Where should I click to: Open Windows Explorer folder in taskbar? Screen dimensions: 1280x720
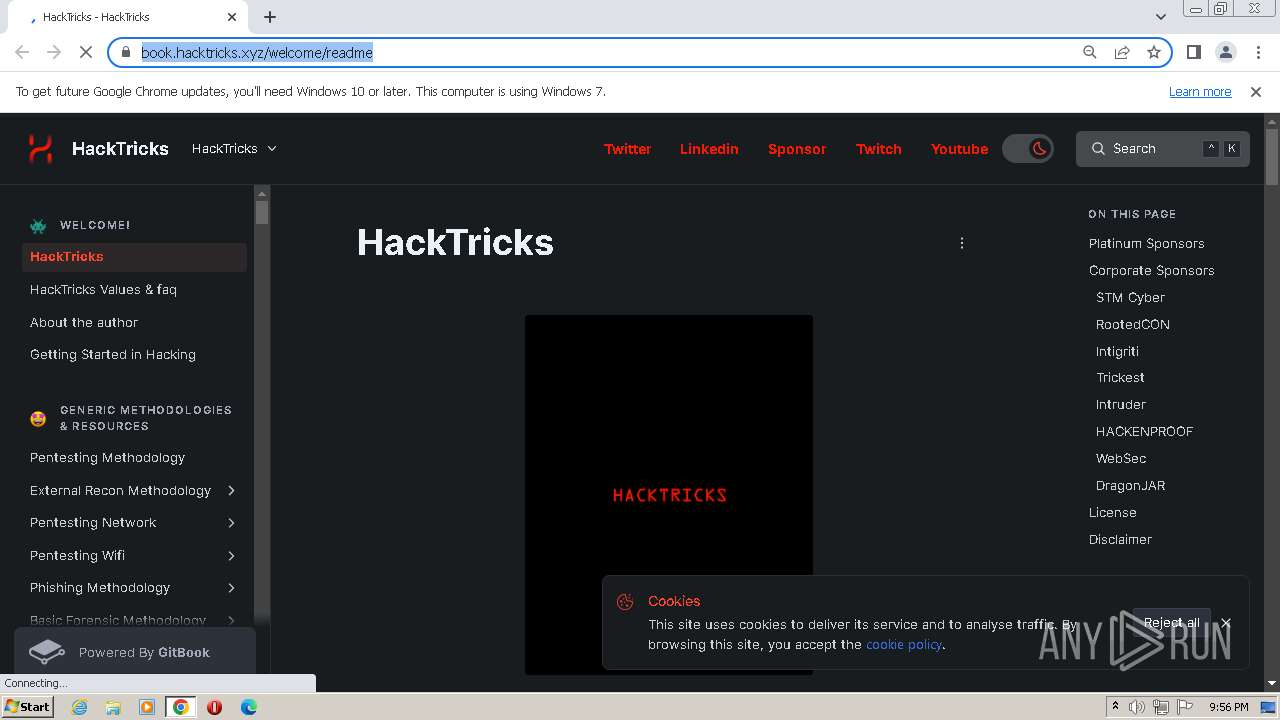point(113,707)
